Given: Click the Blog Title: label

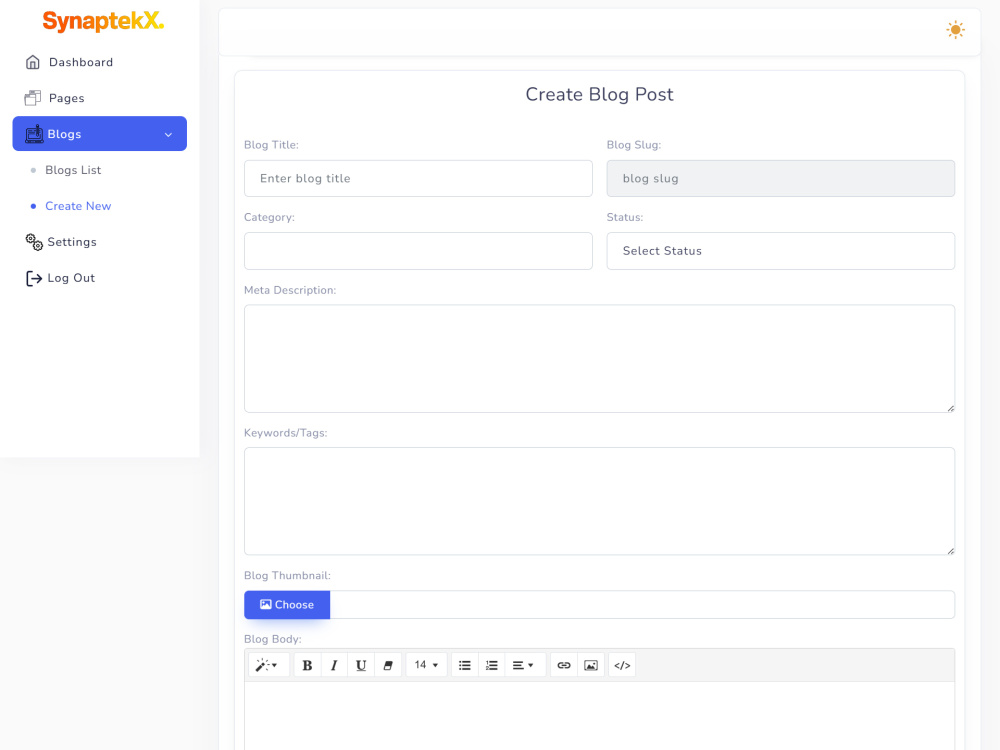Looking at the screenshot, I should tap(271, 145).
